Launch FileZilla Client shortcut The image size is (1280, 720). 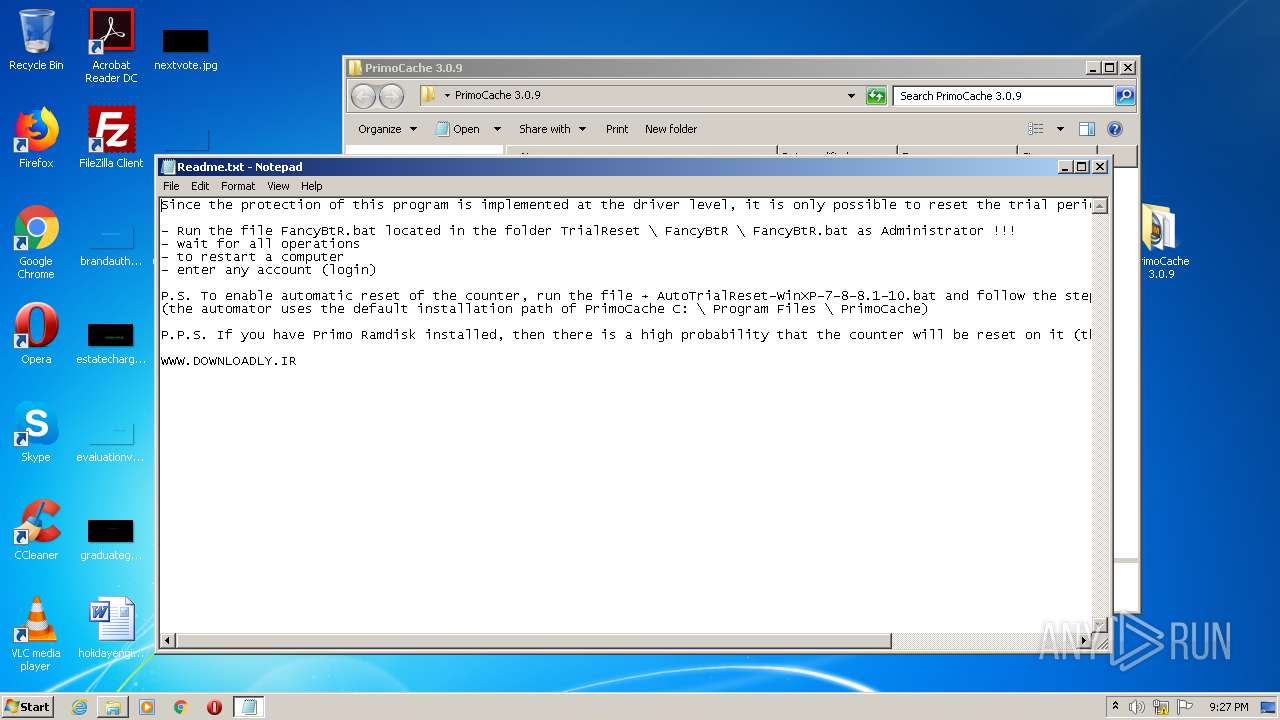coord(111,138)
